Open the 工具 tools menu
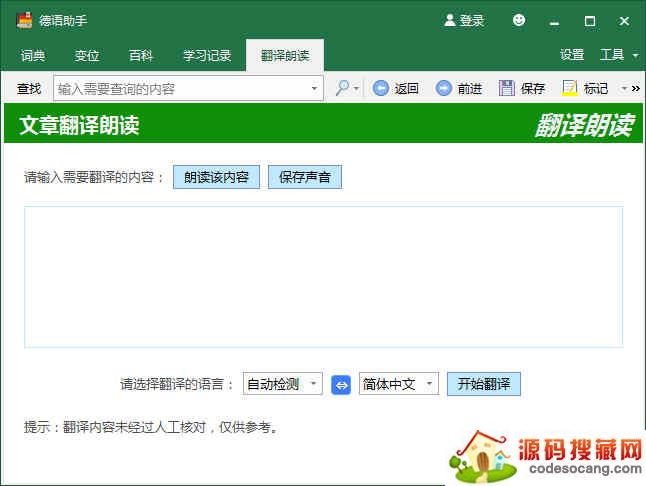 [617, 55]
